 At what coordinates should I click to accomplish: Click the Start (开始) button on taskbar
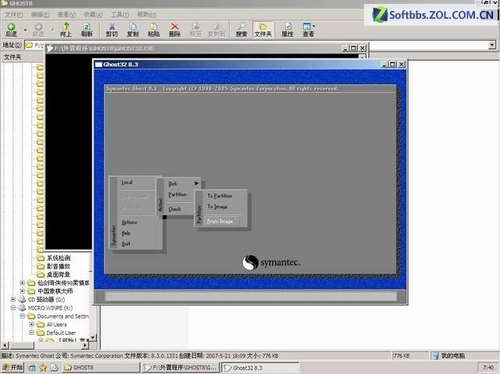(13, 367)
